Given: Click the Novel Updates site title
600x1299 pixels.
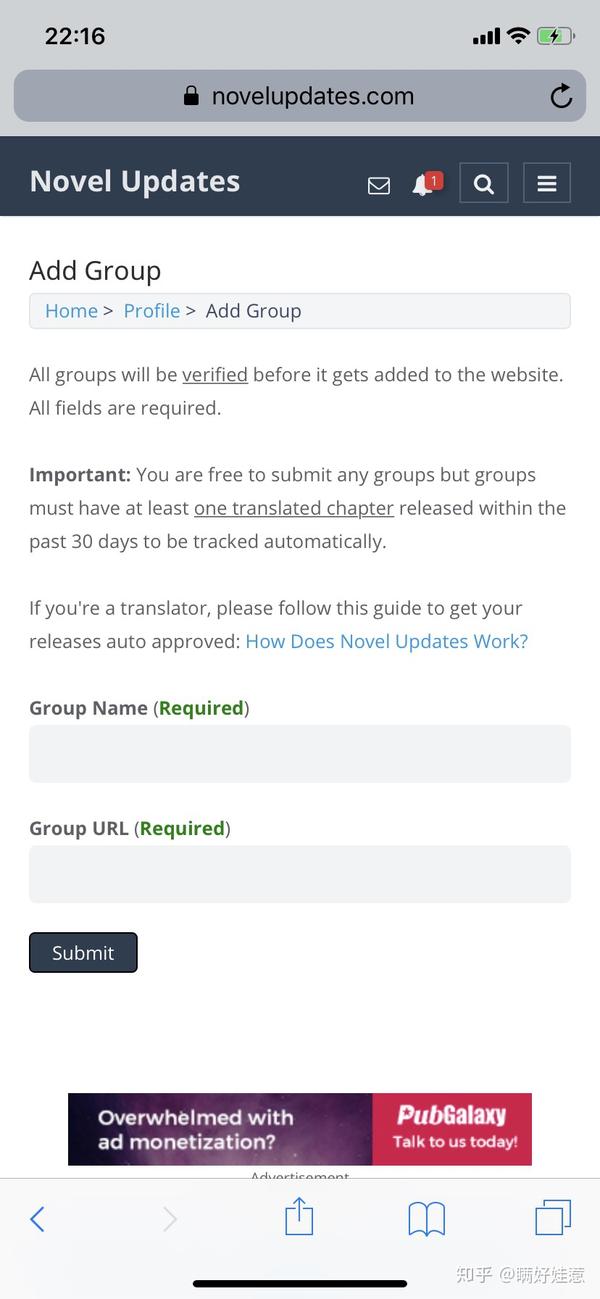Looking at the screenshot, I should click(135, 182).
